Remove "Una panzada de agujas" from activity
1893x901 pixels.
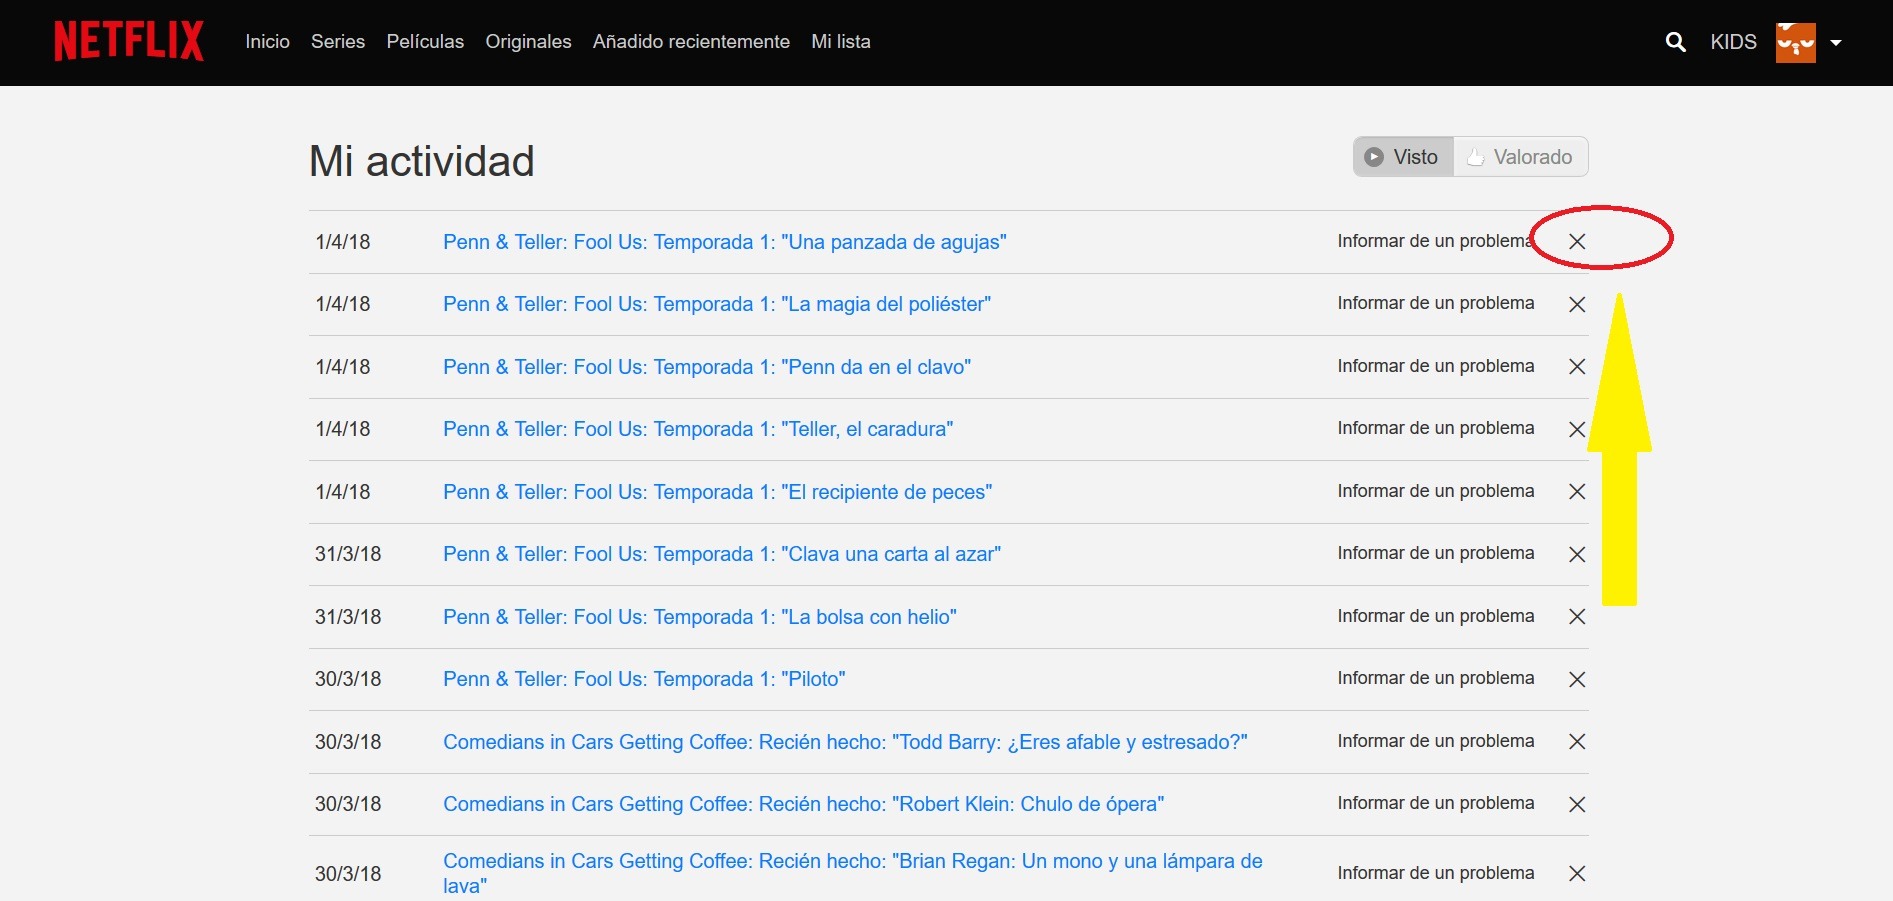(x=1577, y=241)
